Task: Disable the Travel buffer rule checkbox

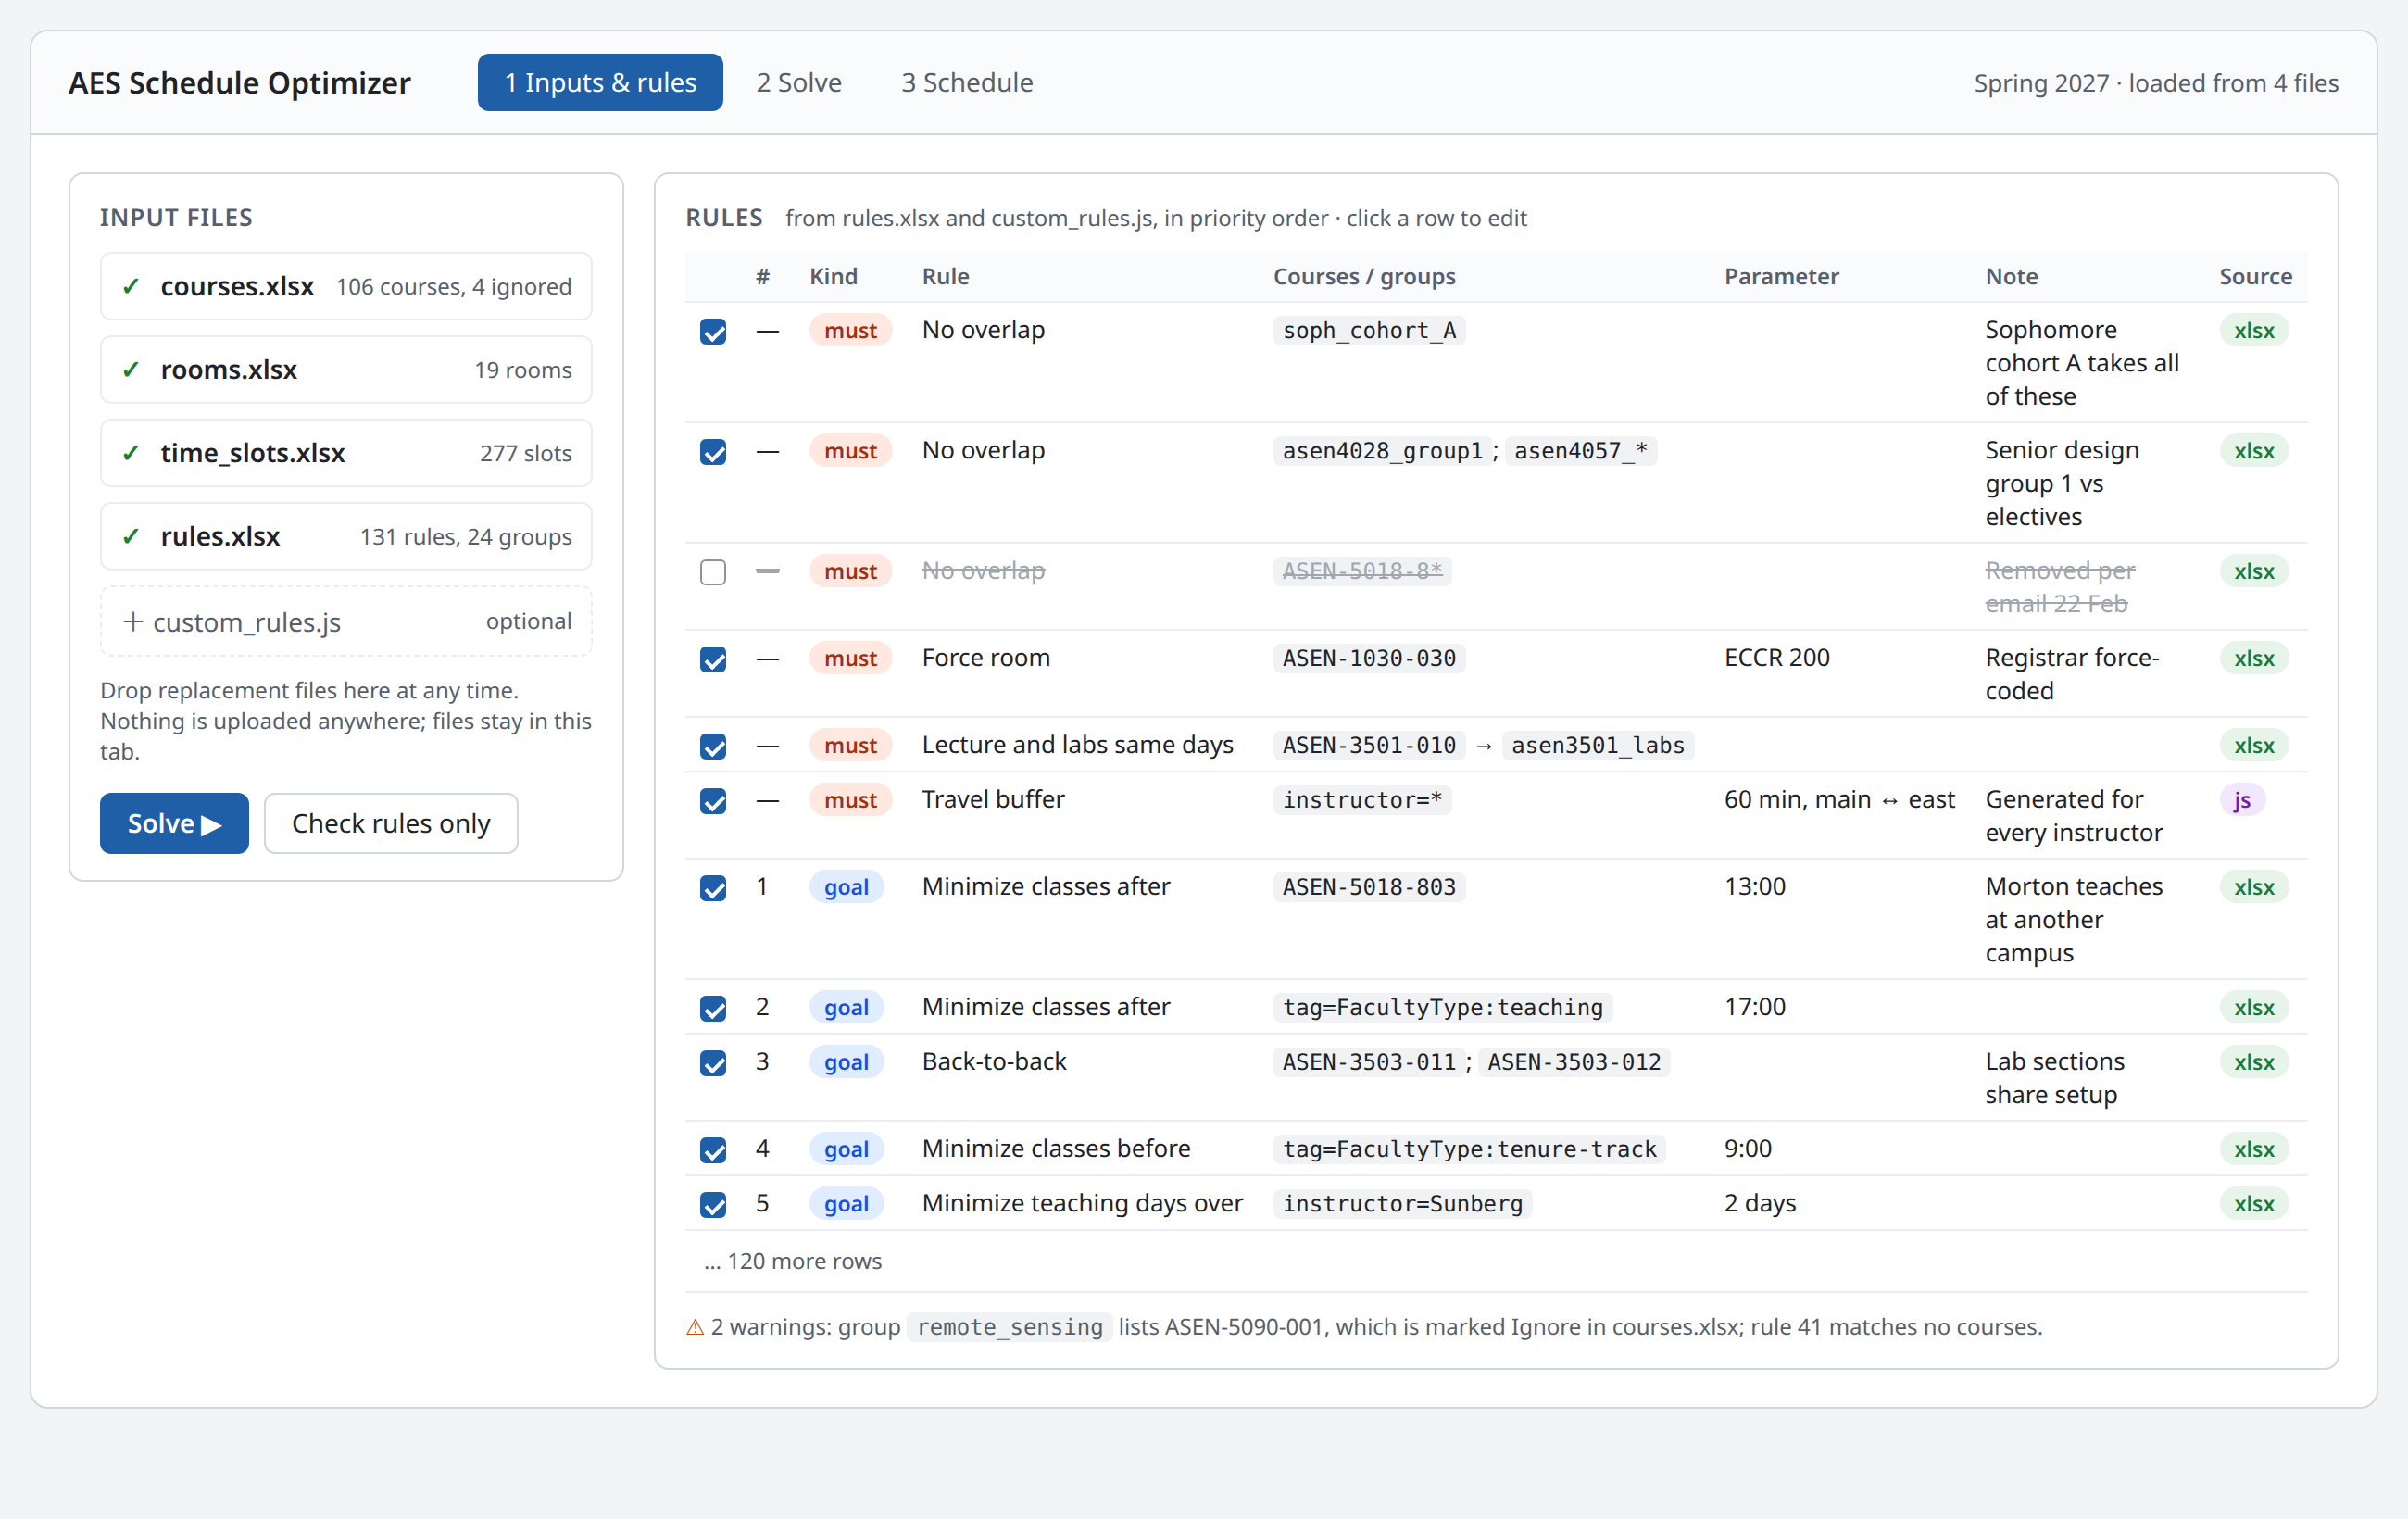Action: pyautogui.click(x=713, y=801)
